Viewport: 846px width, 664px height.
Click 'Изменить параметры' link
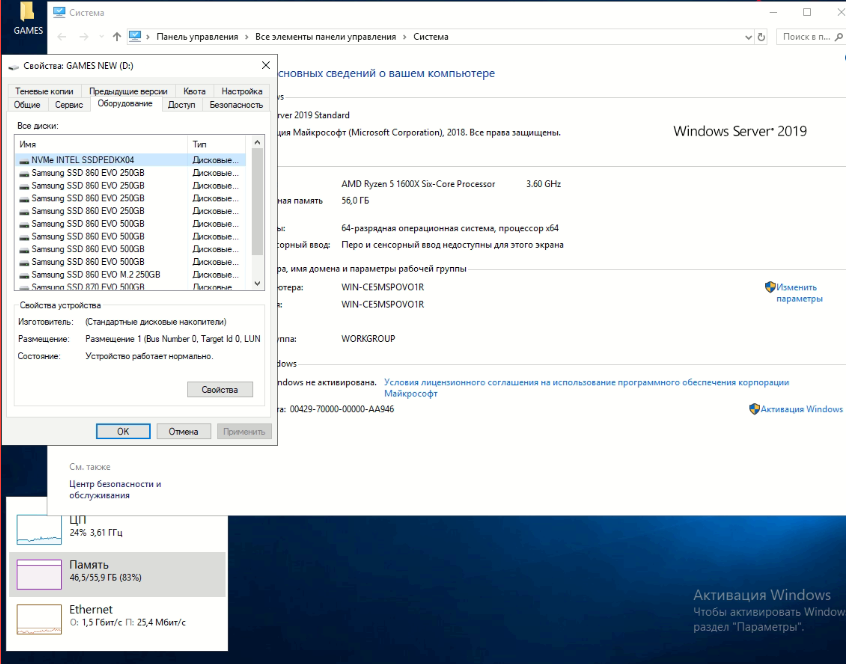coord(799,293)
